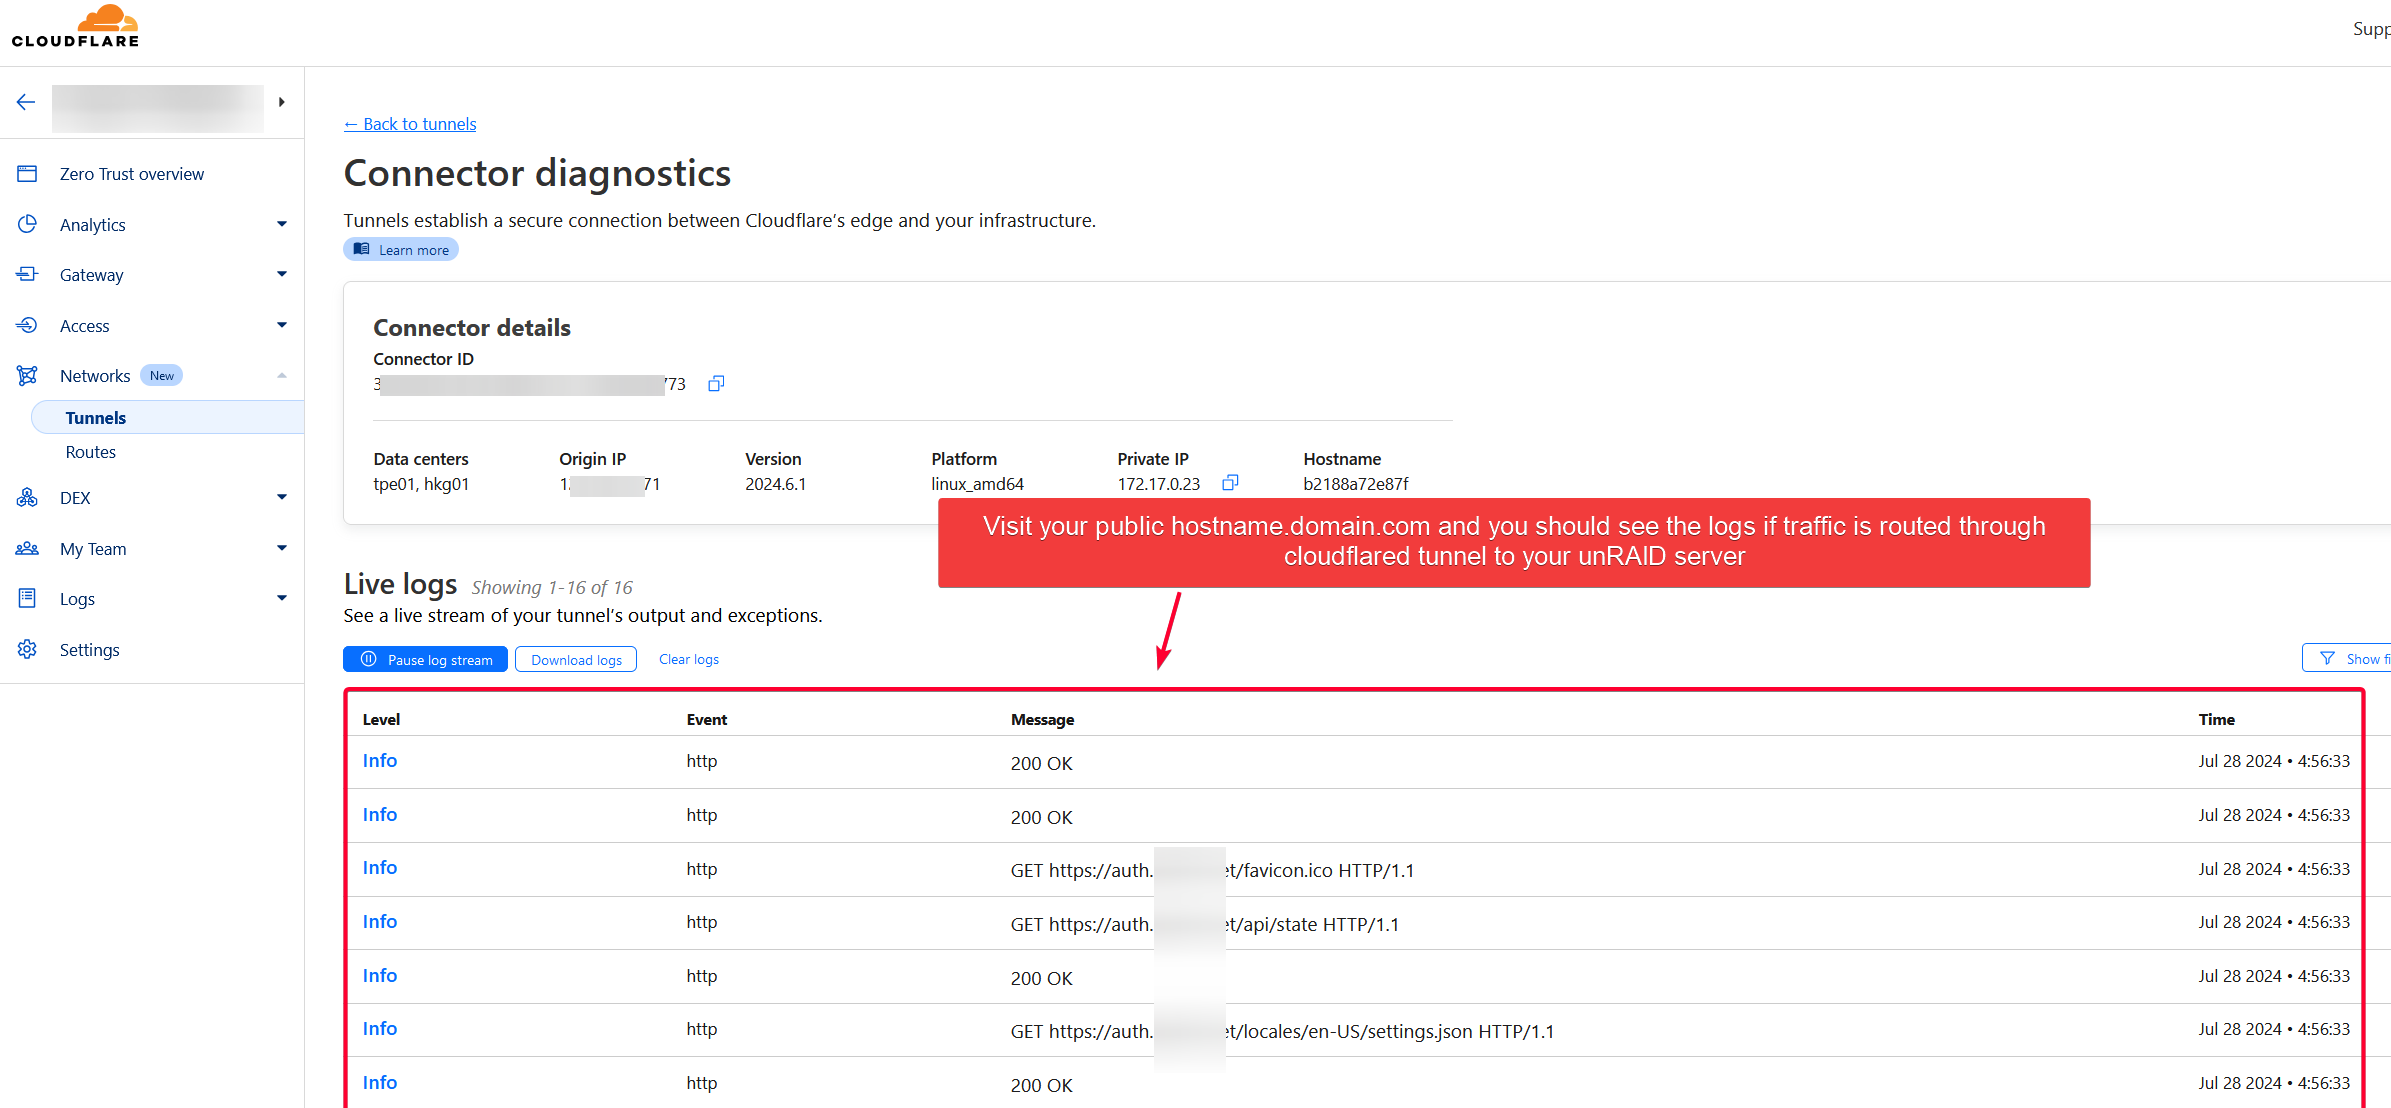Click the Cloudflare logo
This screenshot has width=2391, height=1108.
76,27
